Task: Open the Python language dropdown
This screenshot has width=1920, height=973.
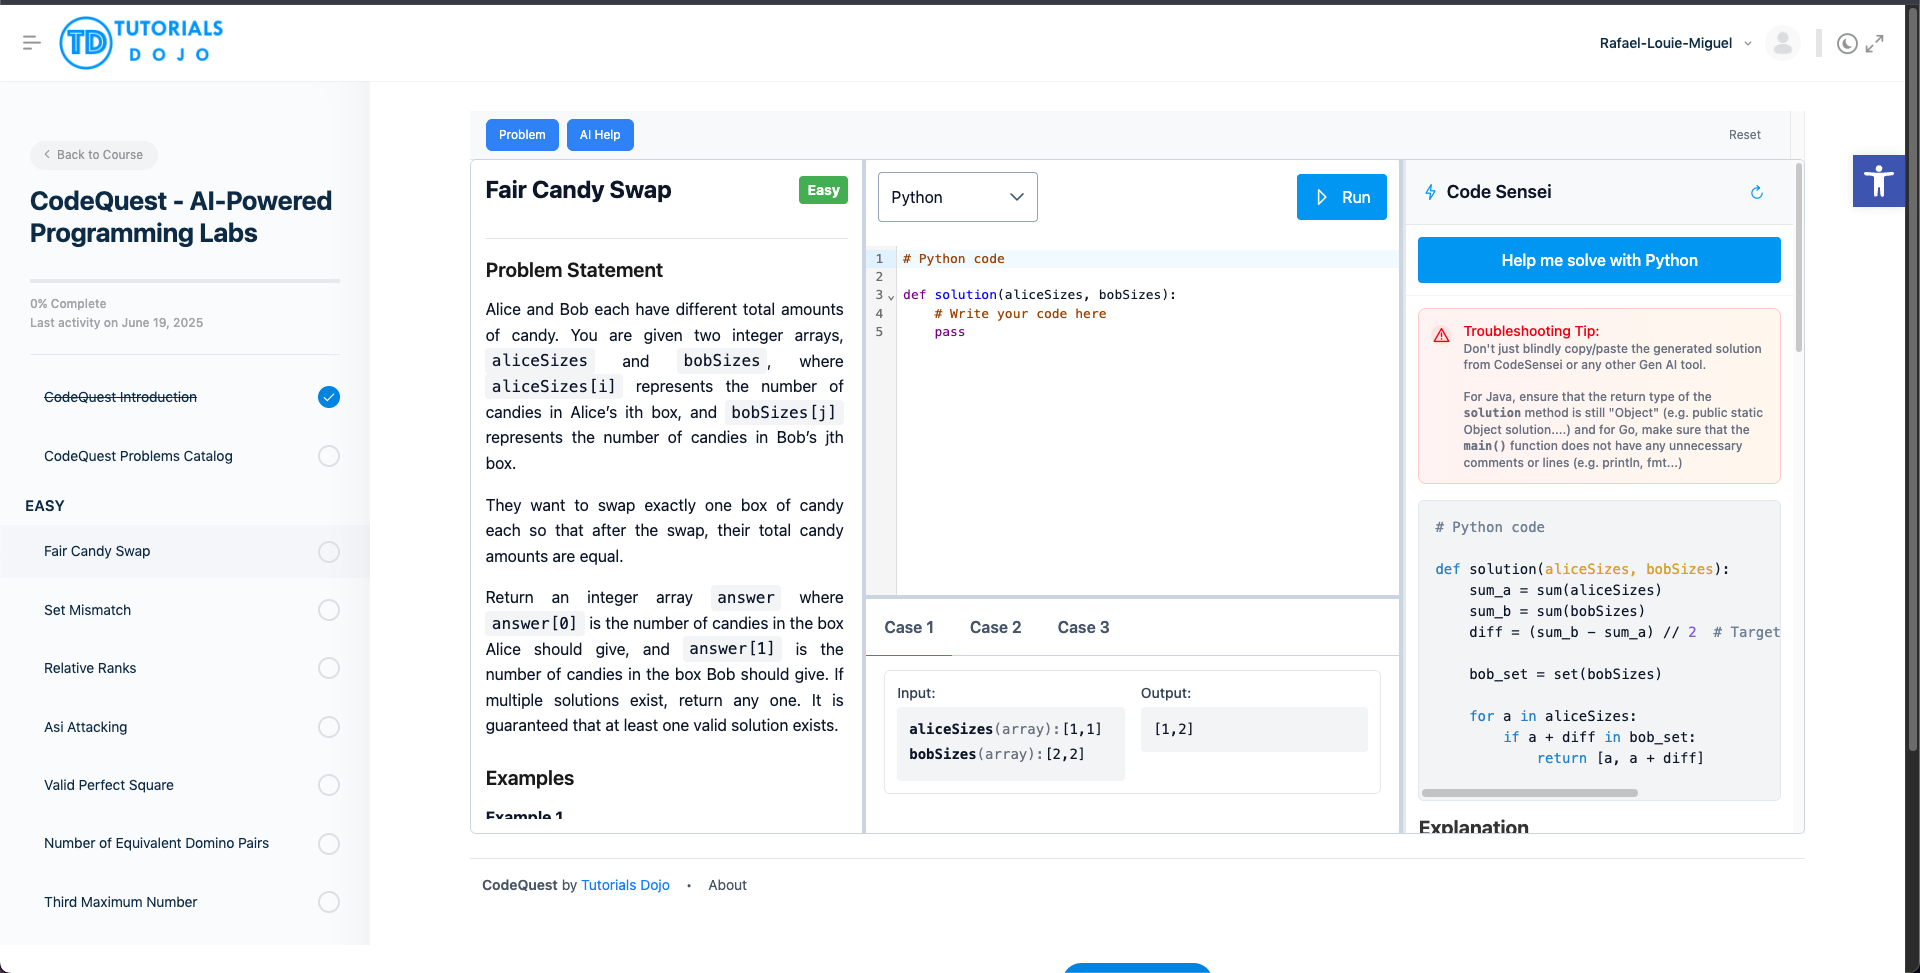Action: 957,197
